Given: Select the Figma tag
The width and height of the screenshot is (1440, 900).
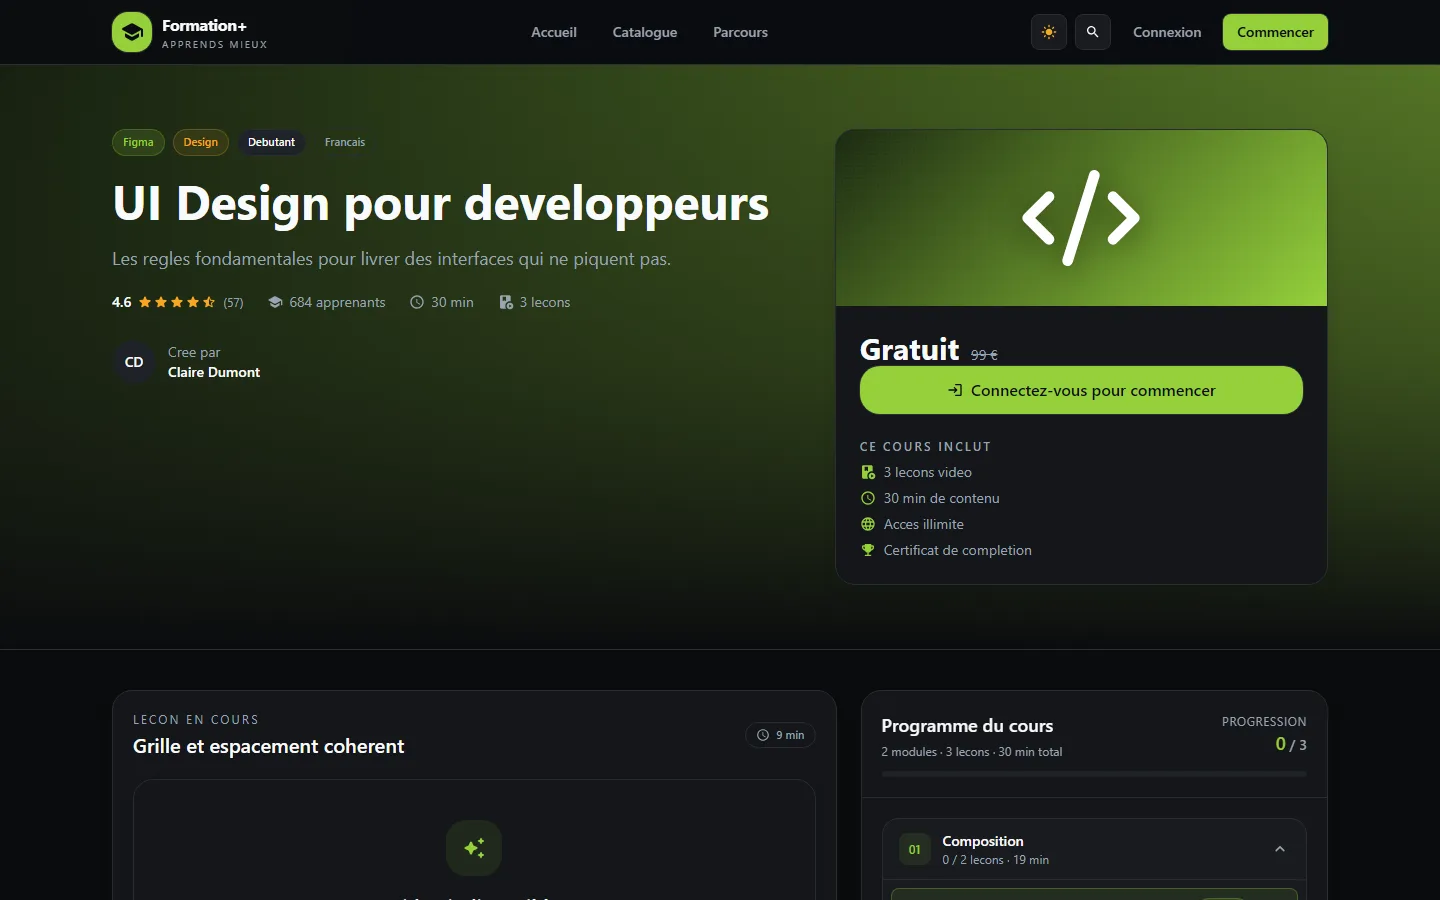Looking at the screenshot, I should point(138,142).
